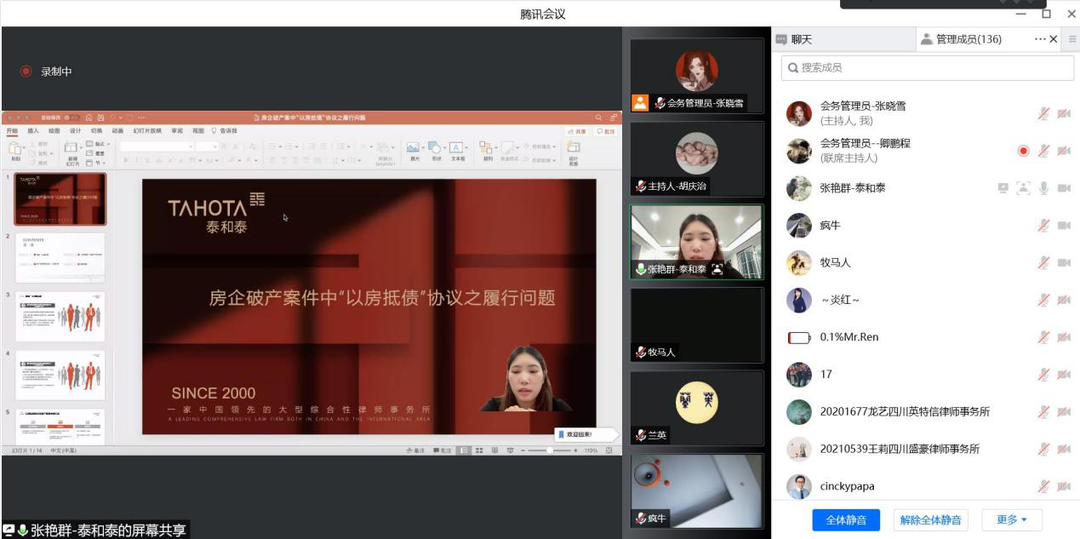
Task: Click the search icon in PowerPoint title bar
Action: tap(599, 118)
